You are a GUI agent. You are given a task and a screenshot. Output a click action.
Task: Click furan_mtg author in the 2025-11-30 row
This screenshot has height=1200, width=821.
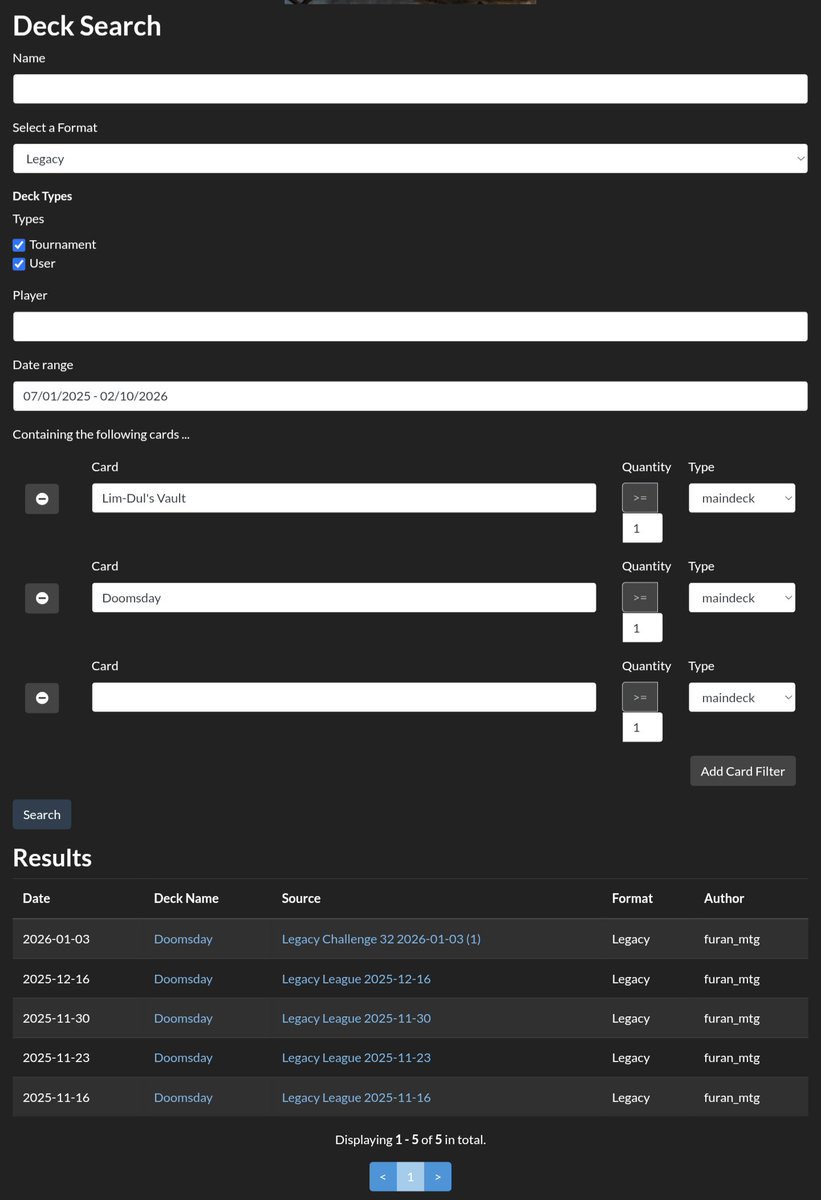(x=732, y=1018)
